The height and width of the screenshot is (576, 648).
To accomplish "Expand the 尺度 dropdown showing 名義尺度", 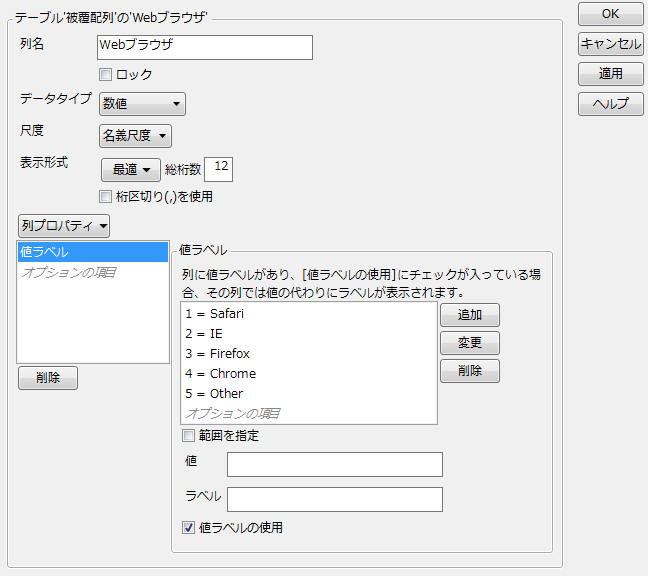I will (x=135, y=136).
